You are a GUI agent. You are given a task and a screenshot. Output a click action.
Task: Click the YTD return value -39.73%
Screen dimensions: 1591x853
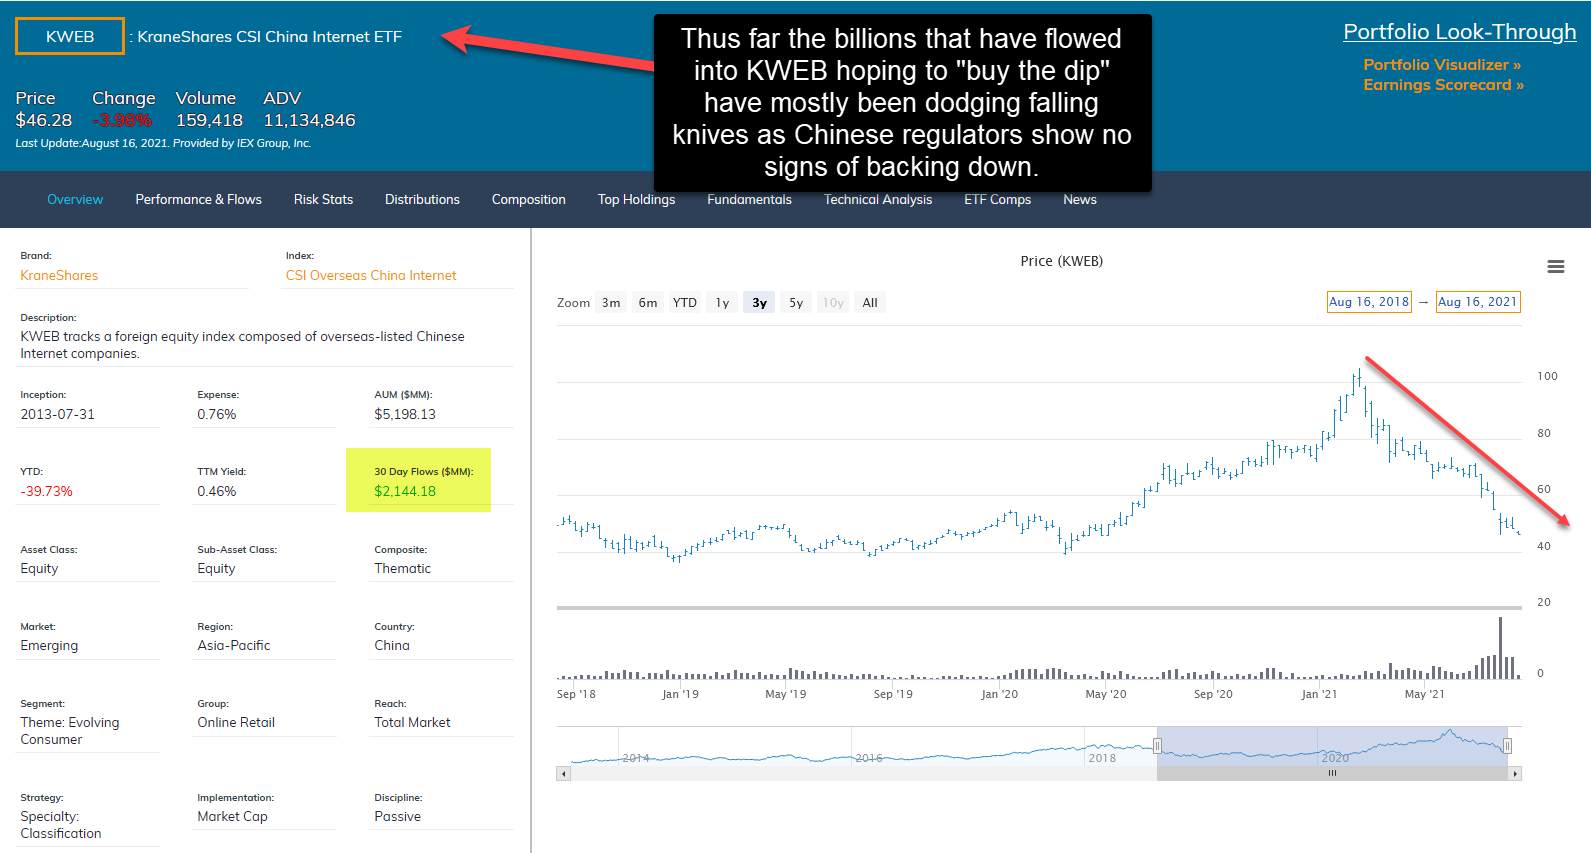pyautogui.click(x=46, y=492)
